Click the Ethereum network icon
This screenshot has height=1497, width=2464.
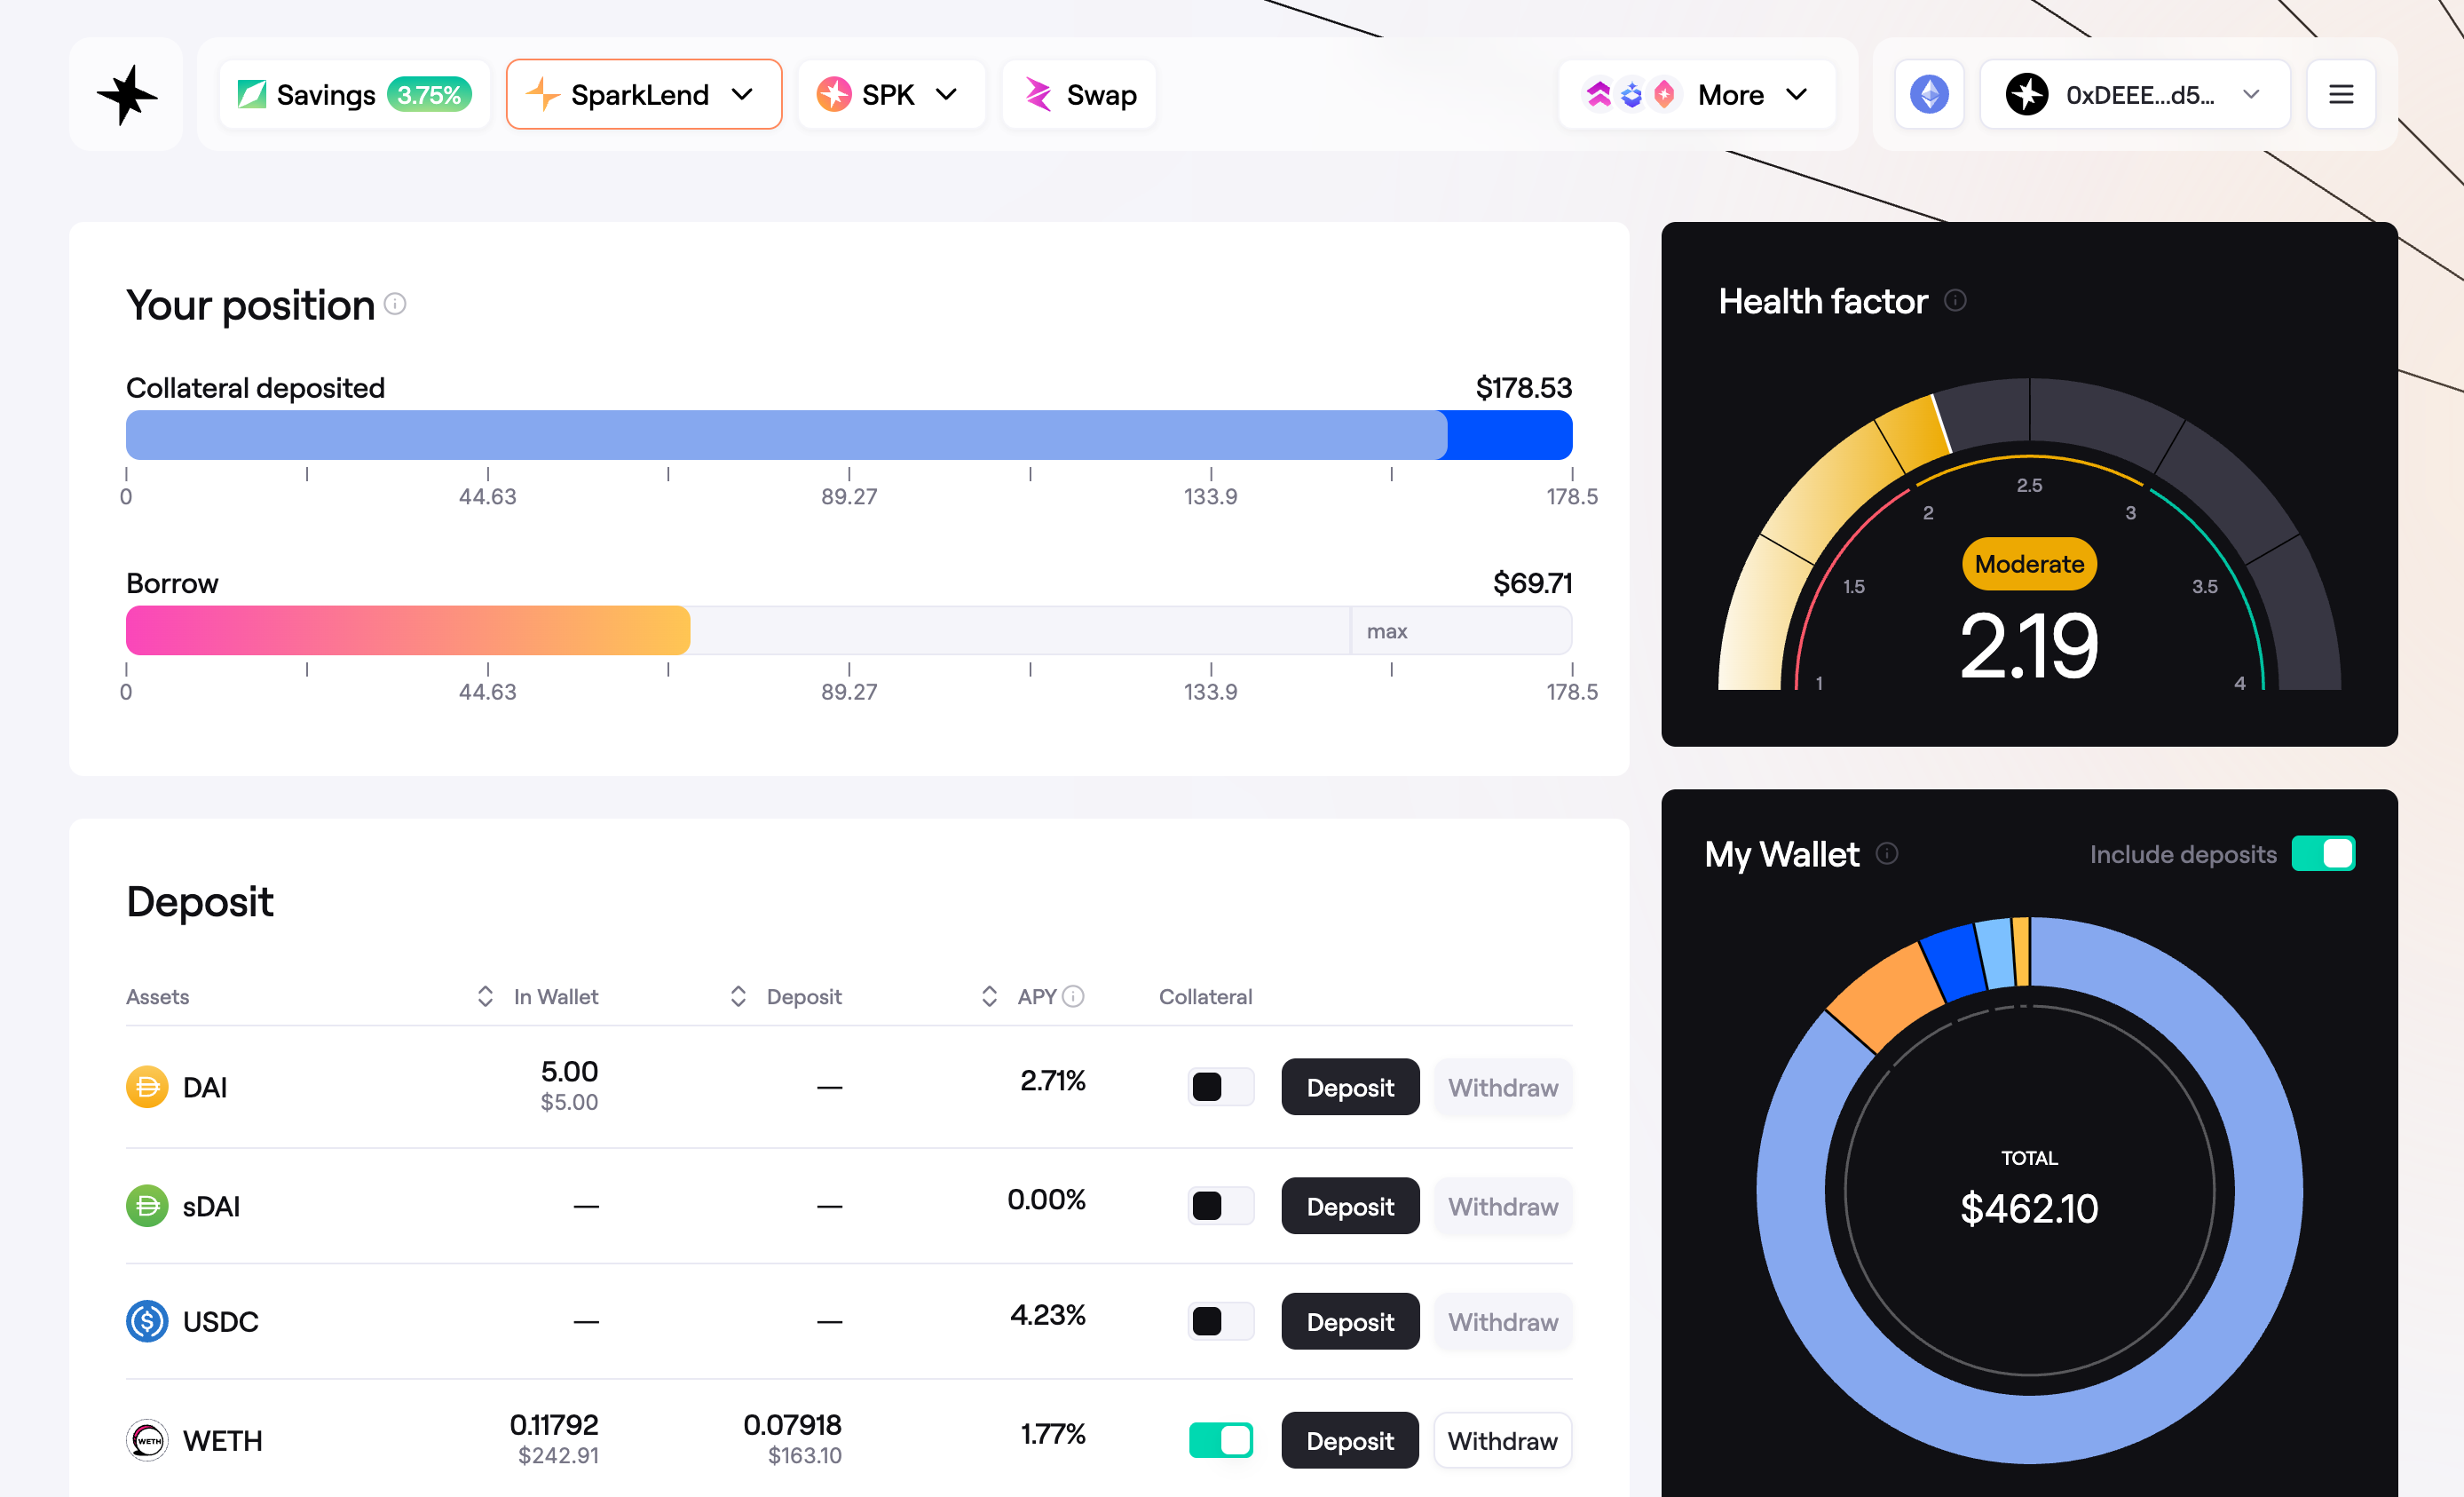point(1929,95)
